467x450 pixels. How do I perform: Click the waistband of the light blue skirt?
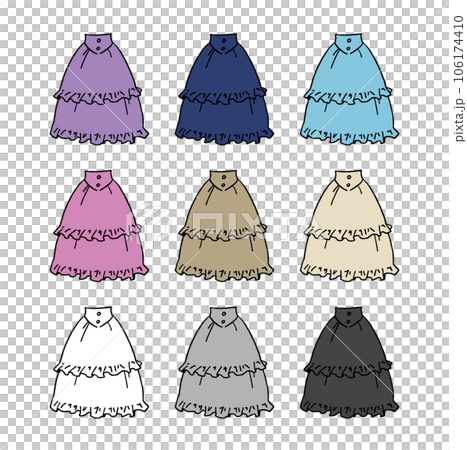(x=348, y=43)
